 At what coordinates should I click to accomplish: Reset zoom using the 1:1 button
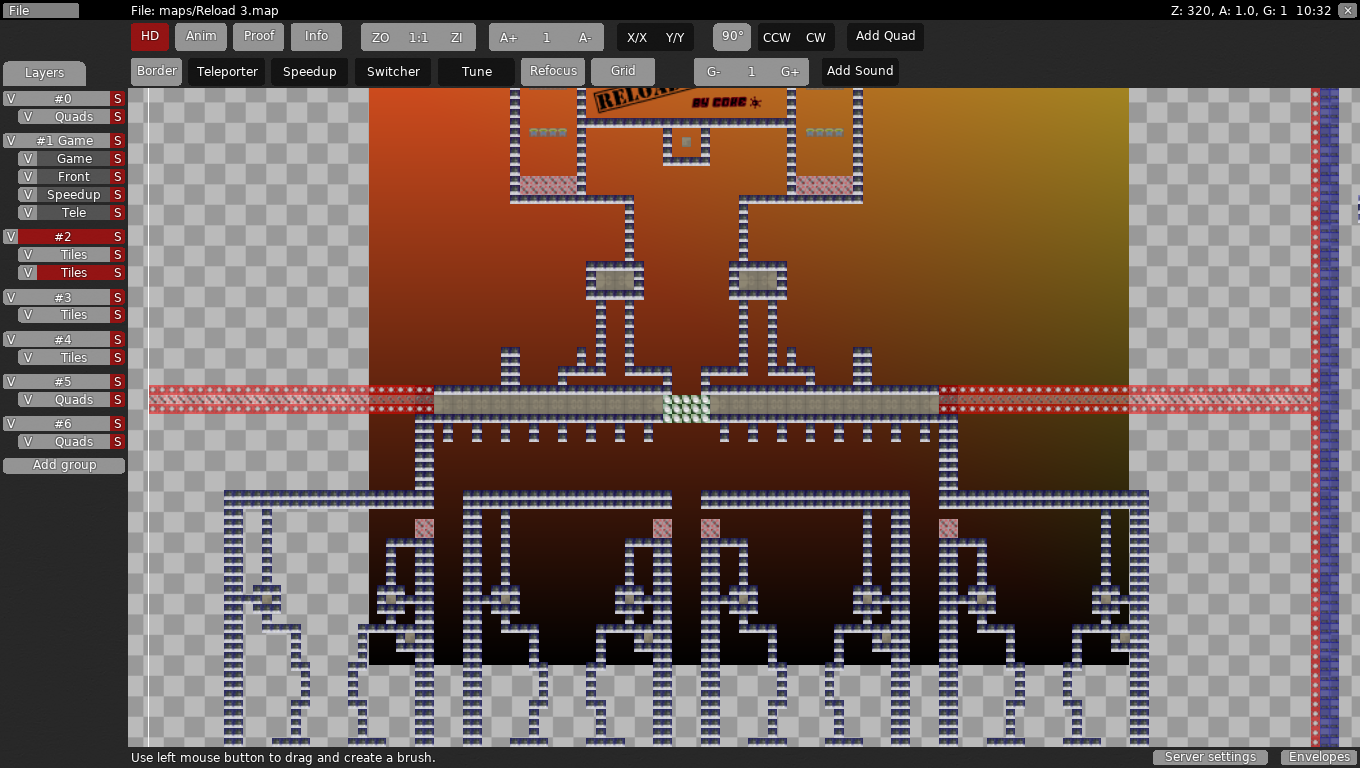click(418, 37)
